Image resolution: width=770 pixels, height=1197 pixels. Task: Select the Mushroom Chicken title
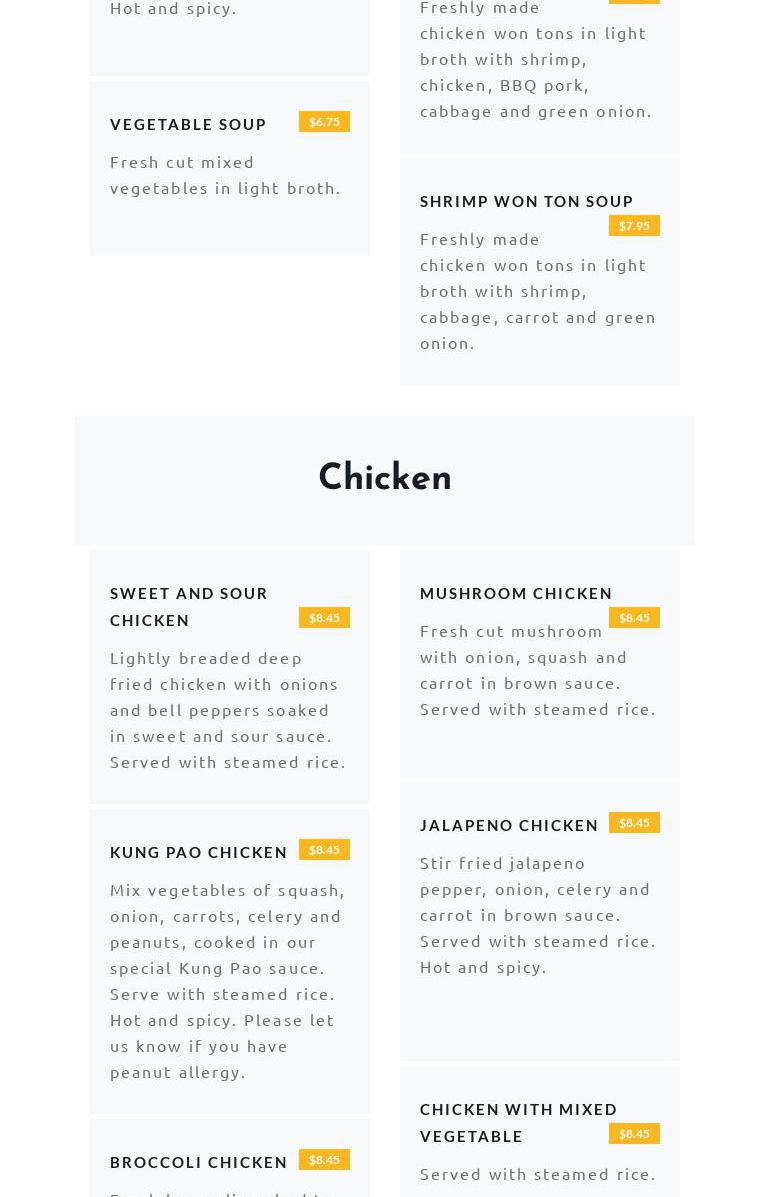click(516, 593)
